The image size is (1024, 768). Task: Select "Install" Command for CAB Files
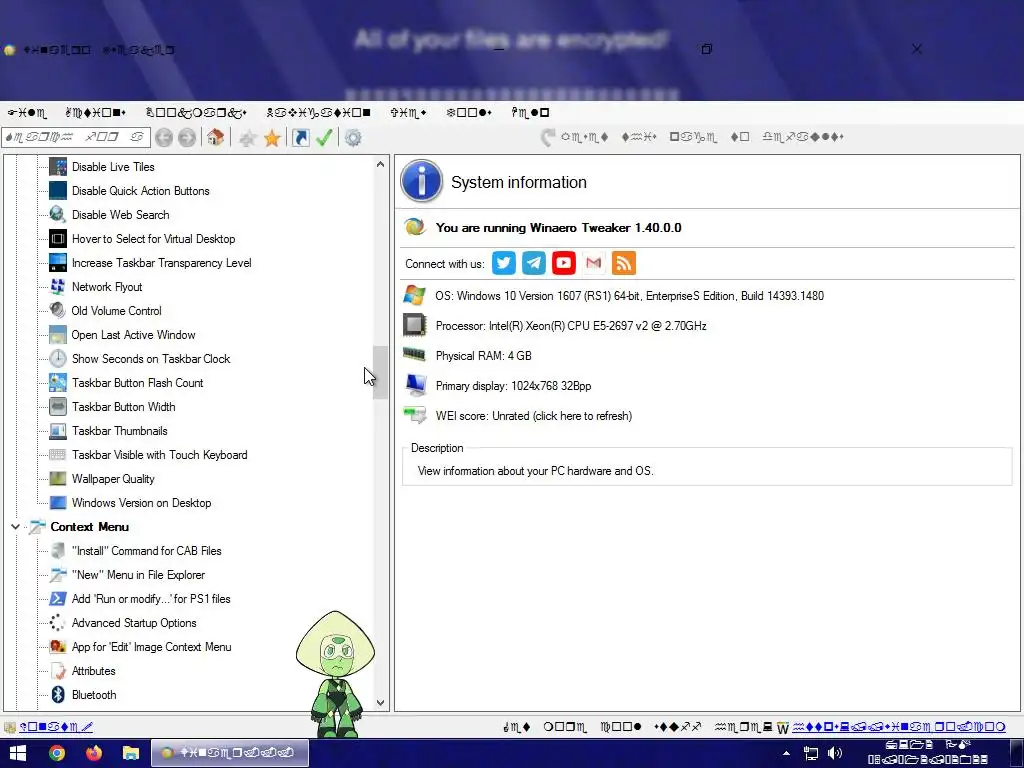(146, 551)
